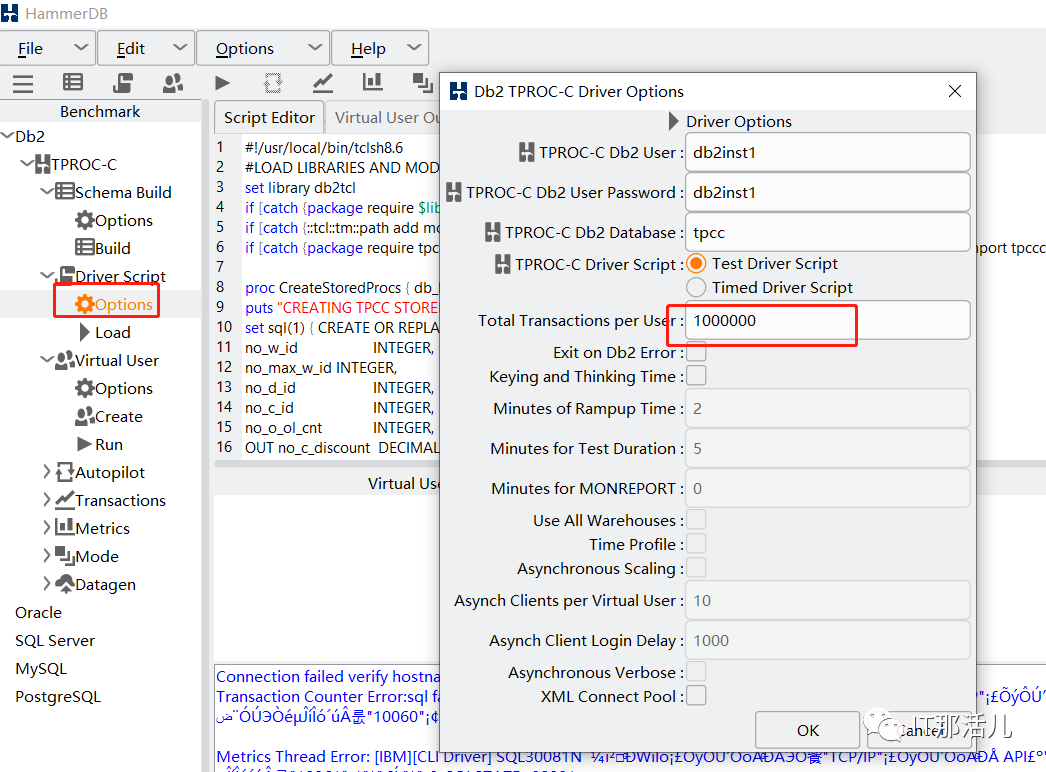Viewport: 1046px width, 772px height.
Task: Collapse the Driver Script node arrow
Action: coord(47,276)
